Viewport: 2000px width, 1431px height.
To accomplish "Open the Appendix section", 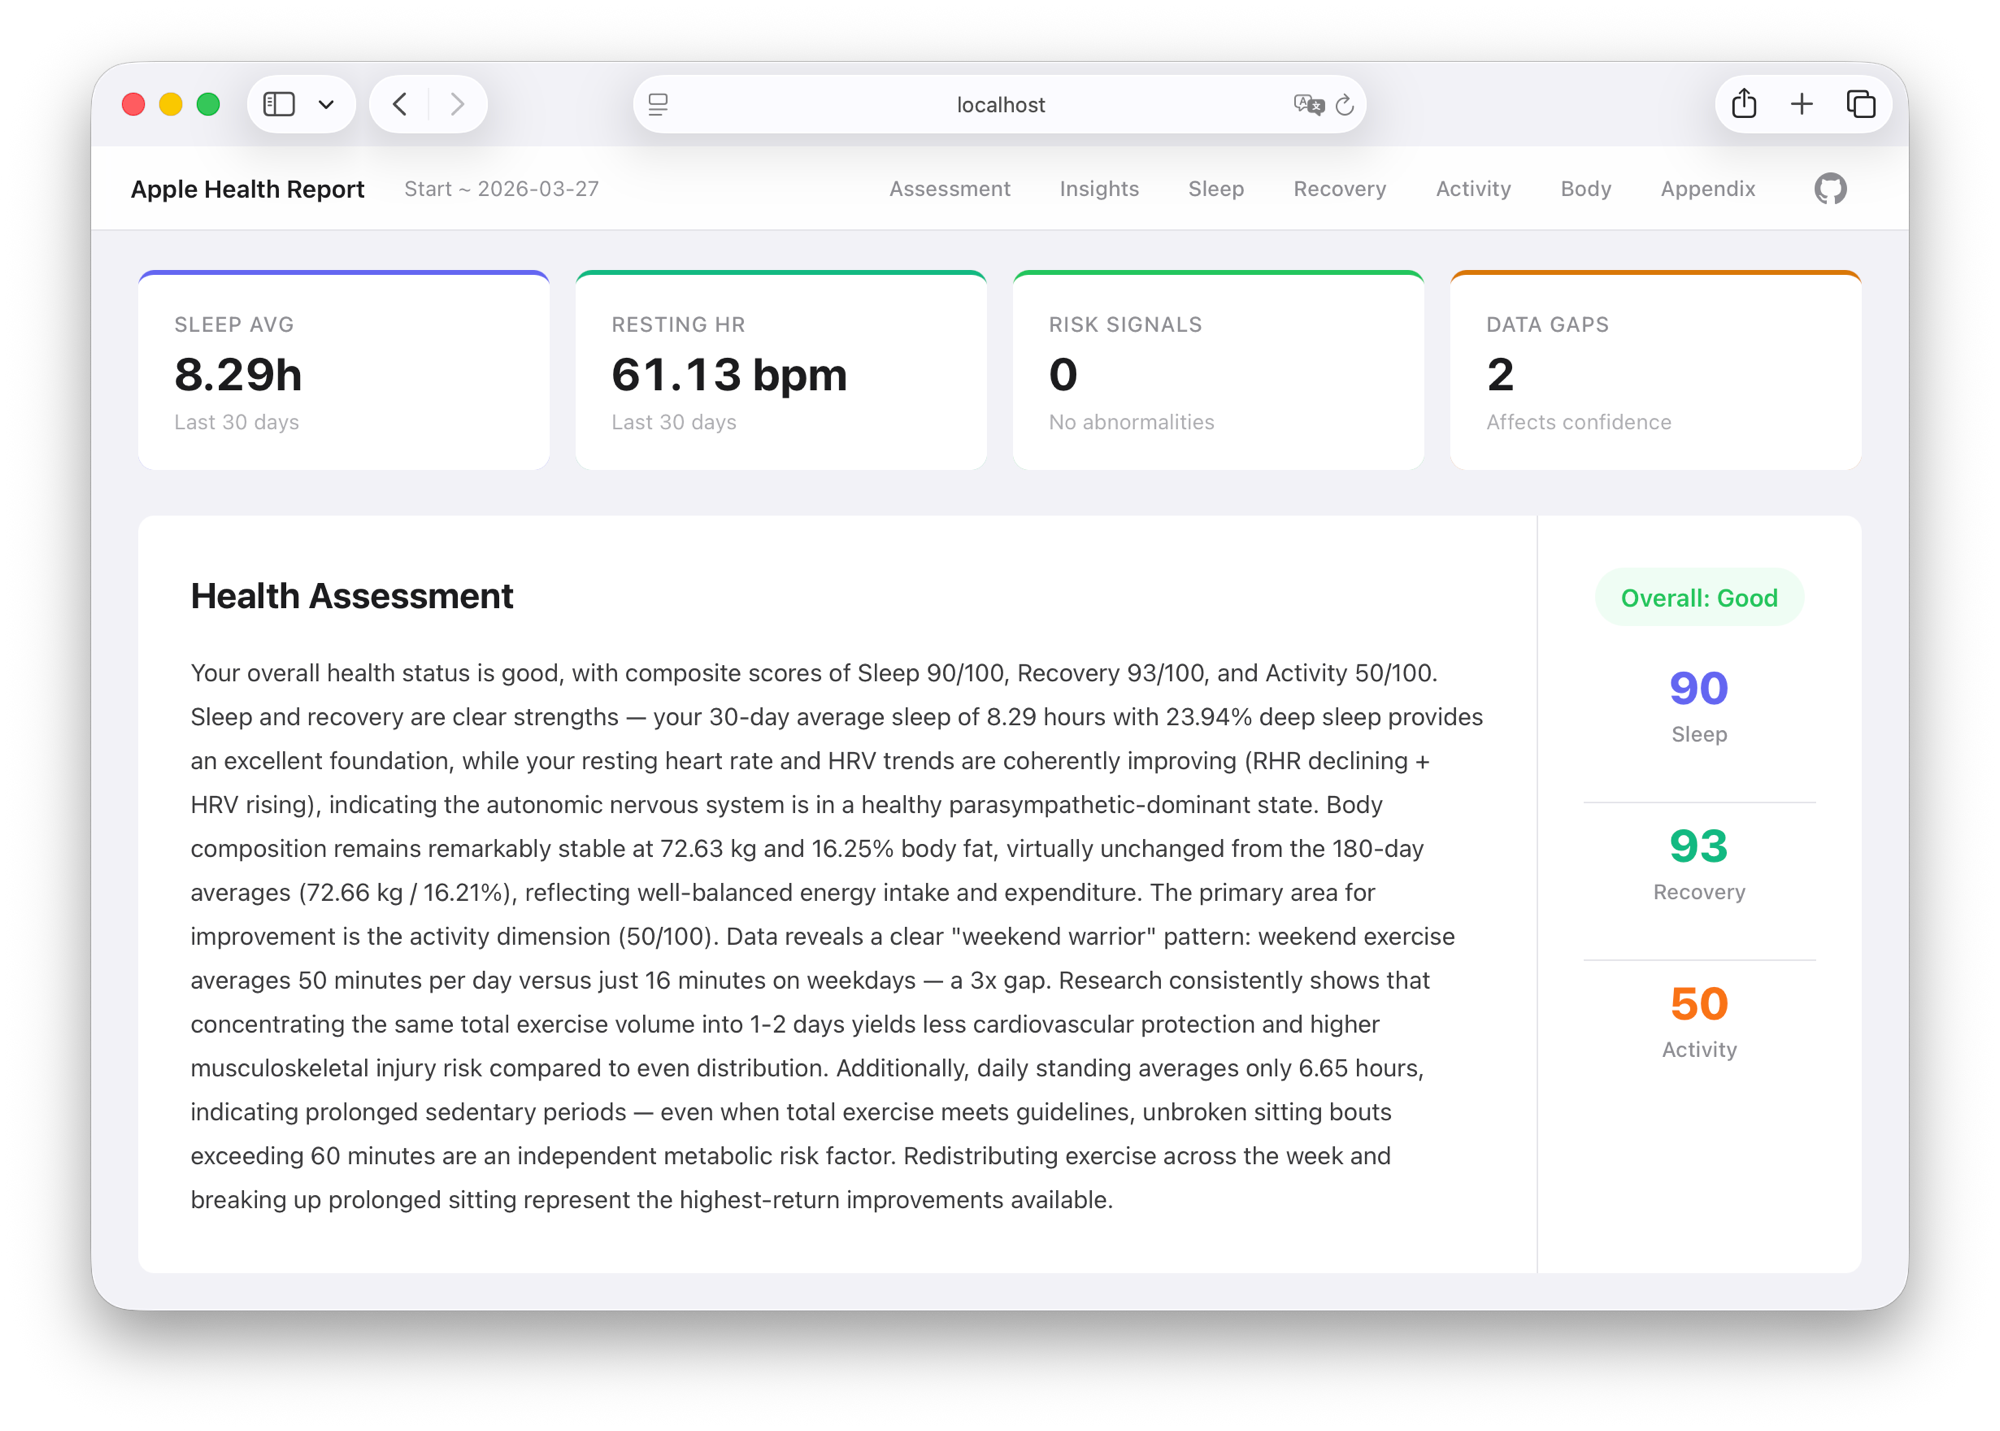I will [1707, 188].
